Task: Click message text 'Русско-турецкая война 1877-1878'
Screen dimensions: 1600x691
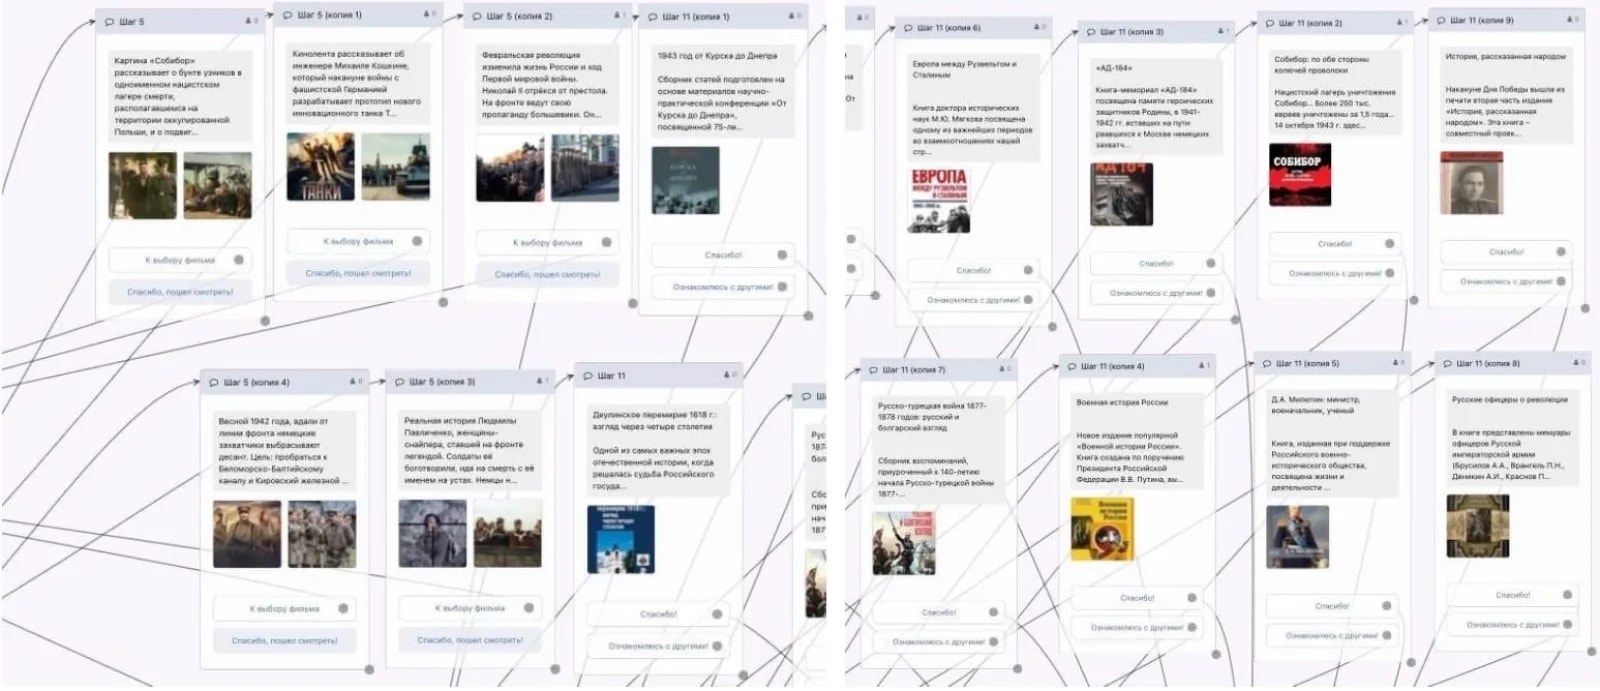Action: tap(931, 411)
